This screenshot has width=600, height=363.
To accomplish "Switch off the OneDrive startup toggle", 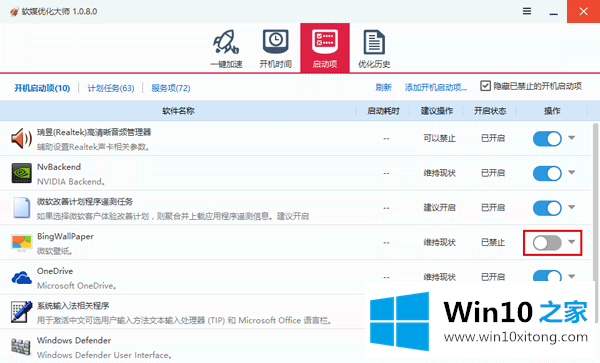I will [x=547, y=276].
